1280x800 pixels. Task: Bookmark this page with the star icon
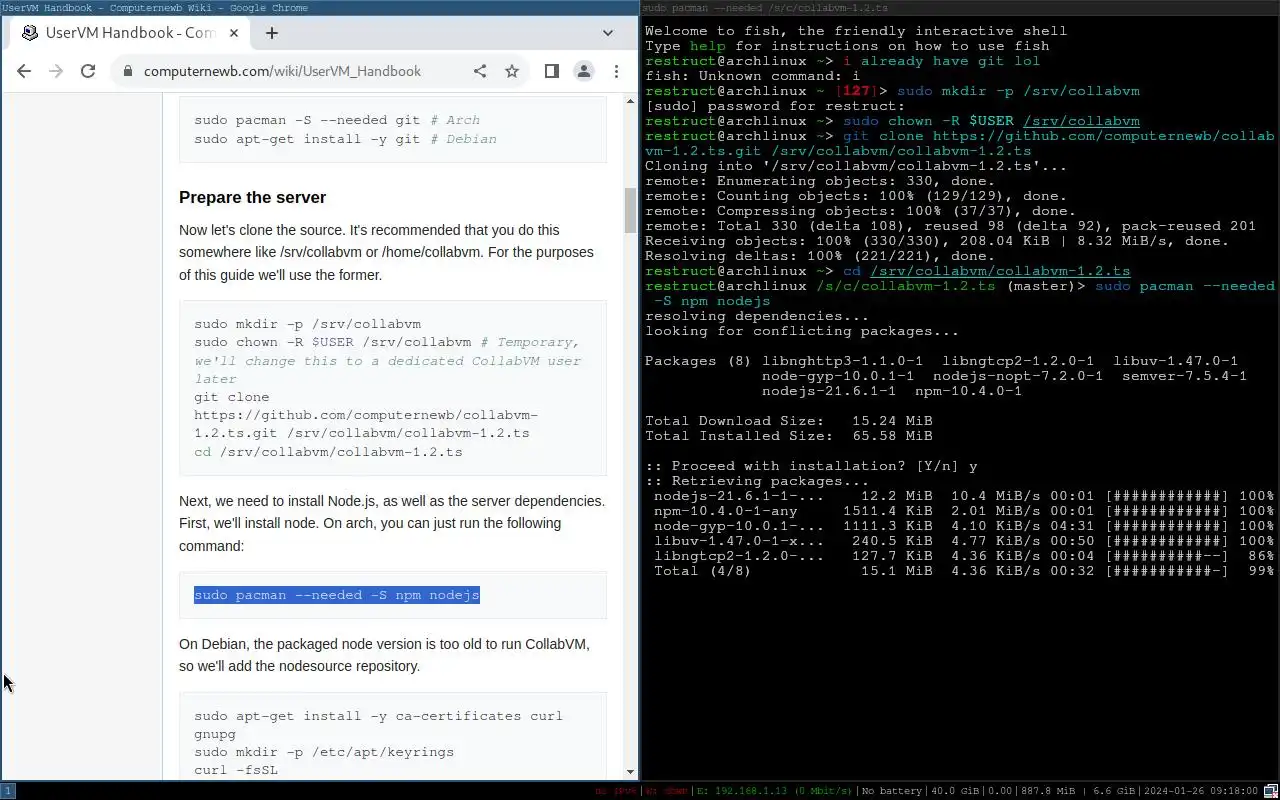point(512,71)
